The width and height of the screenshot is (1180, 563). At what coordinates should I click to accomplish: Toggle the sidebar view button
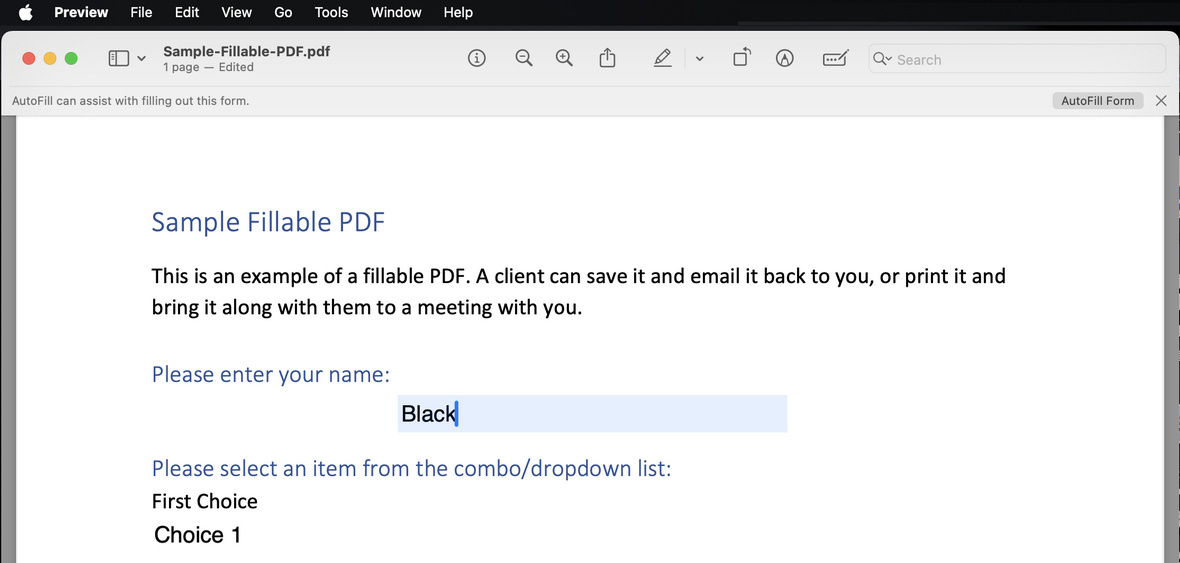(x=118, y=59)
